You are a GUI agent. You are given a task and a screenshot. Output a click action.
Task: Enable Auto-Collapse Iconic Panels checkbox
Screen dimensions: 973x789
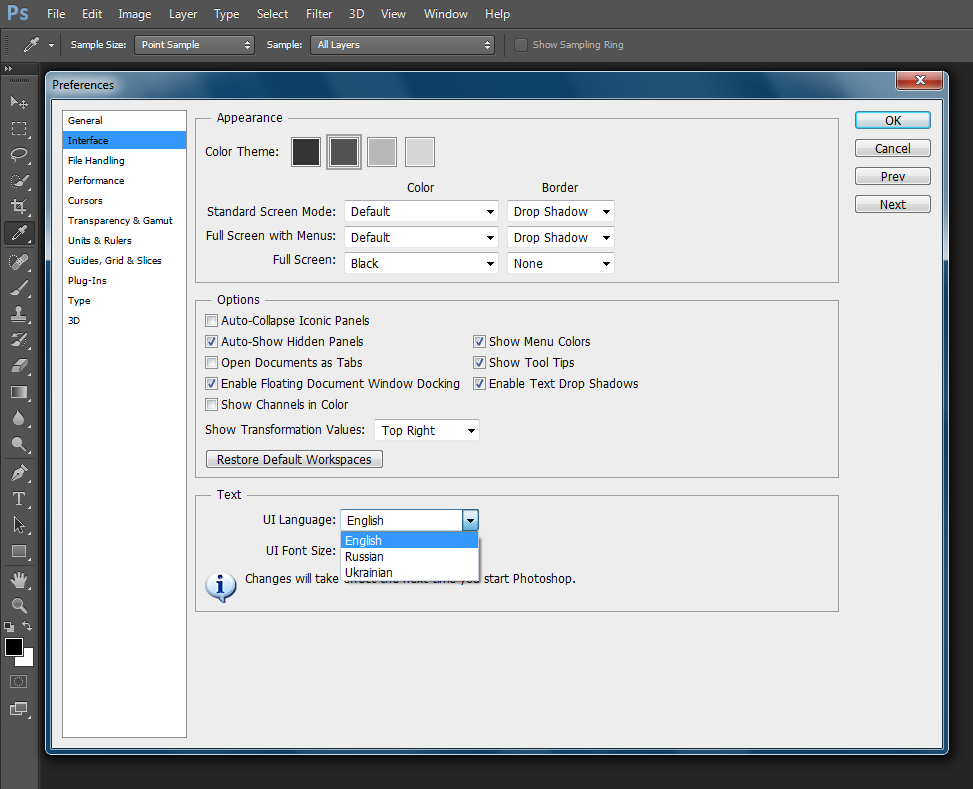211,321
